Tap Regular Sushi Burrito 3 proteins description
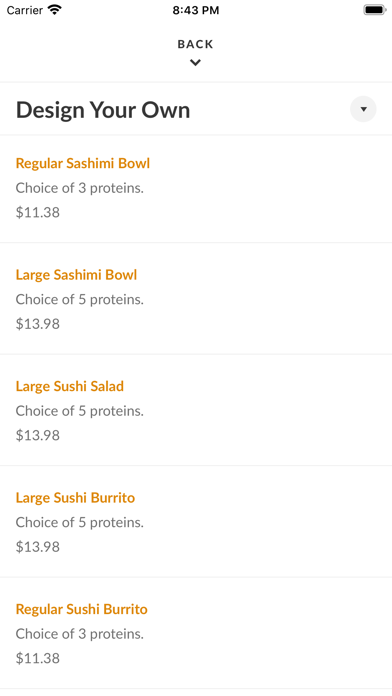Viewport: 392px width, 696px height. [80, 633]
